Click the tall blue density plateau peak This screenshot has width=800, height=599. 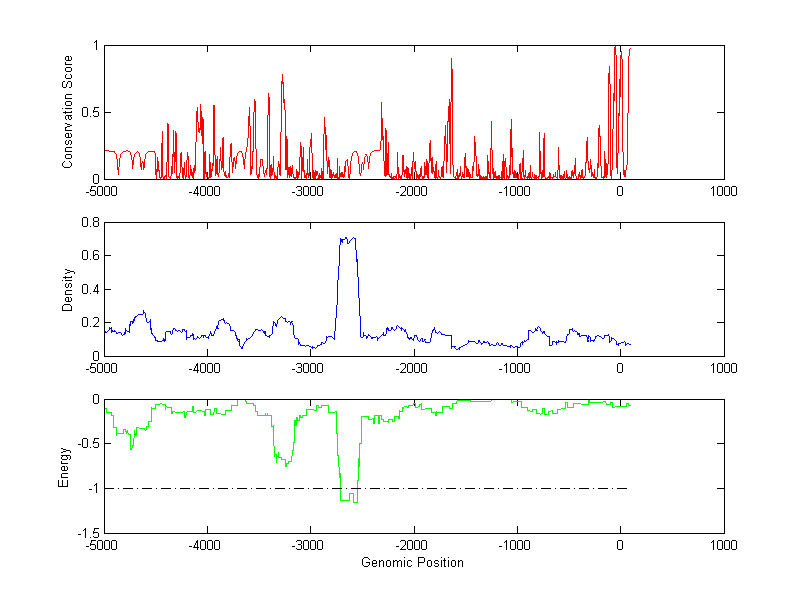click(348, 240)
